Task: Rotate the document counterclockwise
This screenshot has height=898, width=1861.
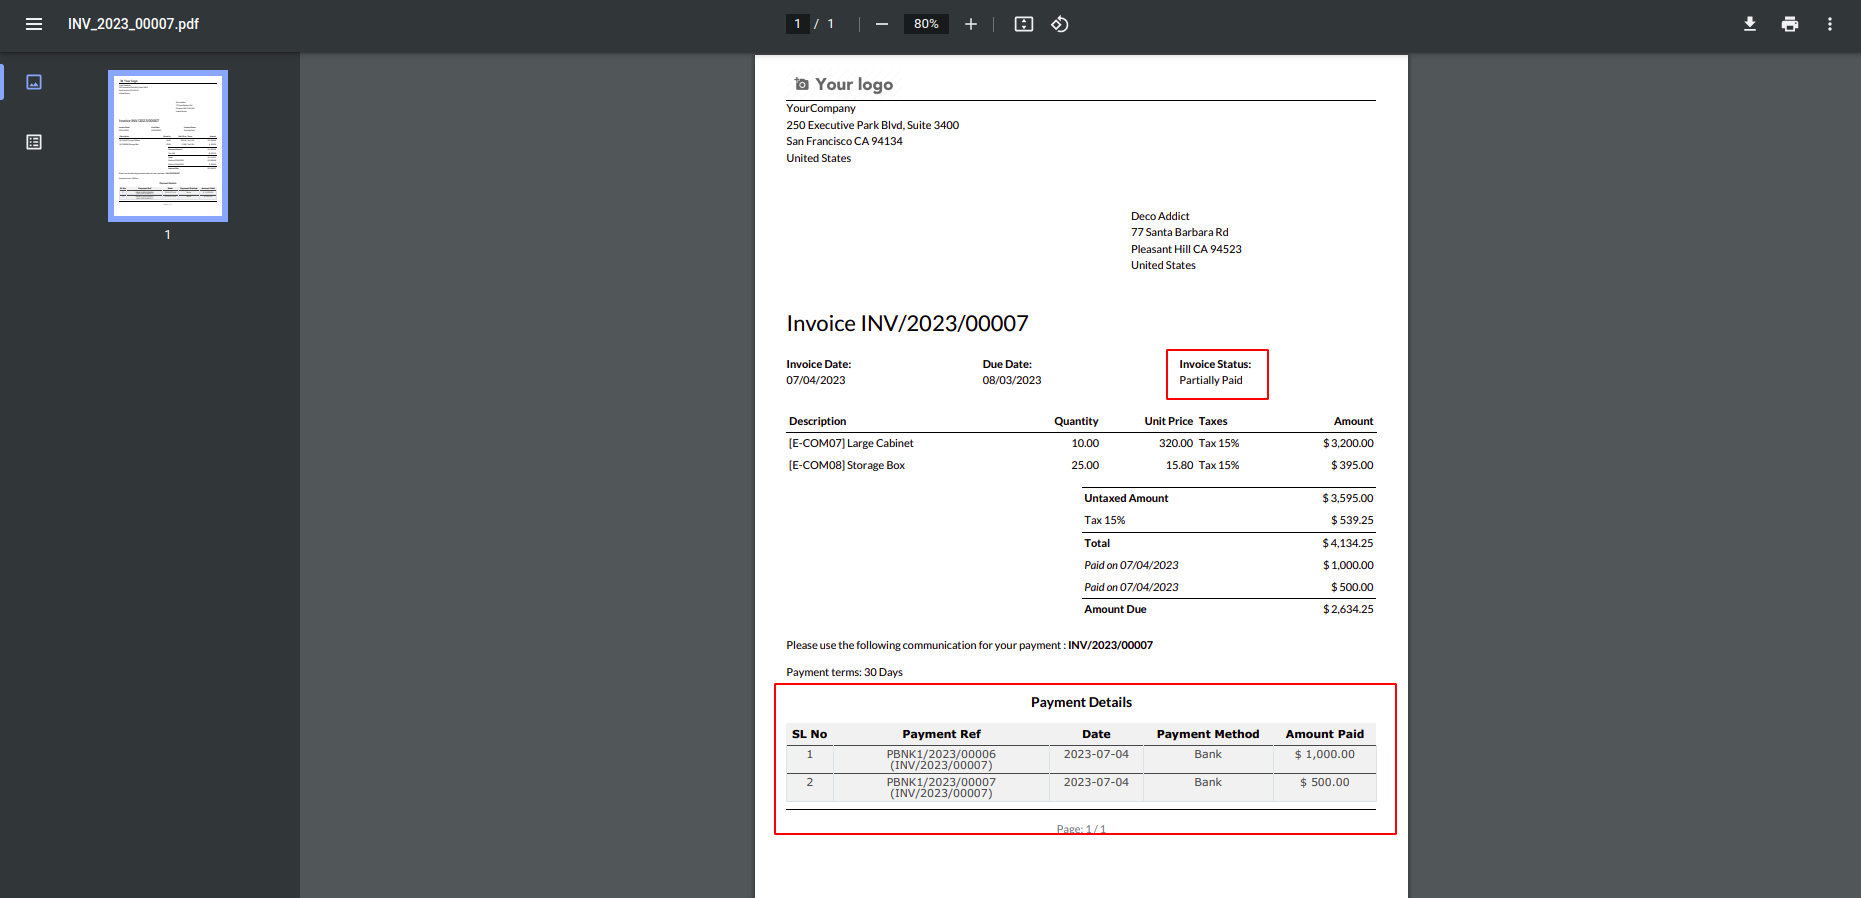Action: pyautogui.click(x=1060, y=24)
